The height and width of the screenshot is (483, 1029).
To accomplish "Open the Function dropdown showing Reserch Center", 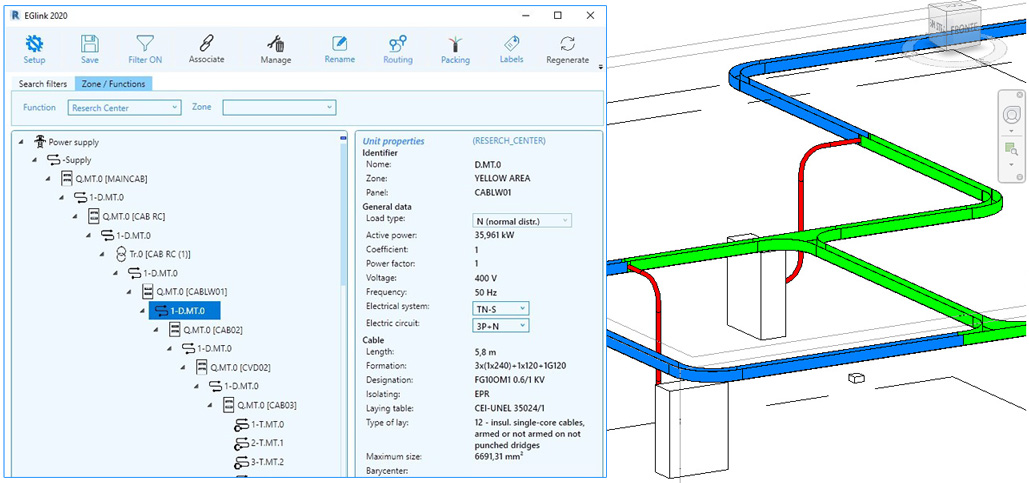I will coord(124,107).
